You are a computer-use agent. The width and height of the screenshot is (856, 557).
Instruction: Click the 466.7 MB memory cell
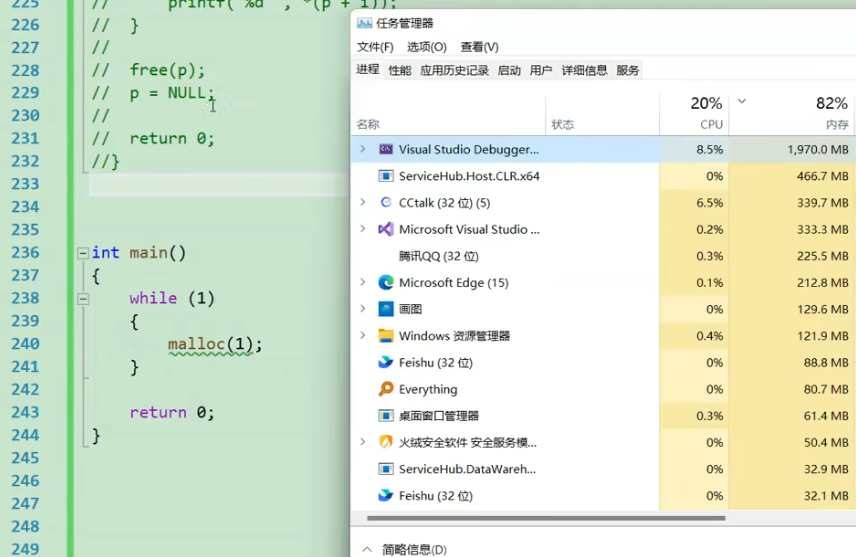pyautogui.click(x=792, y=176)
